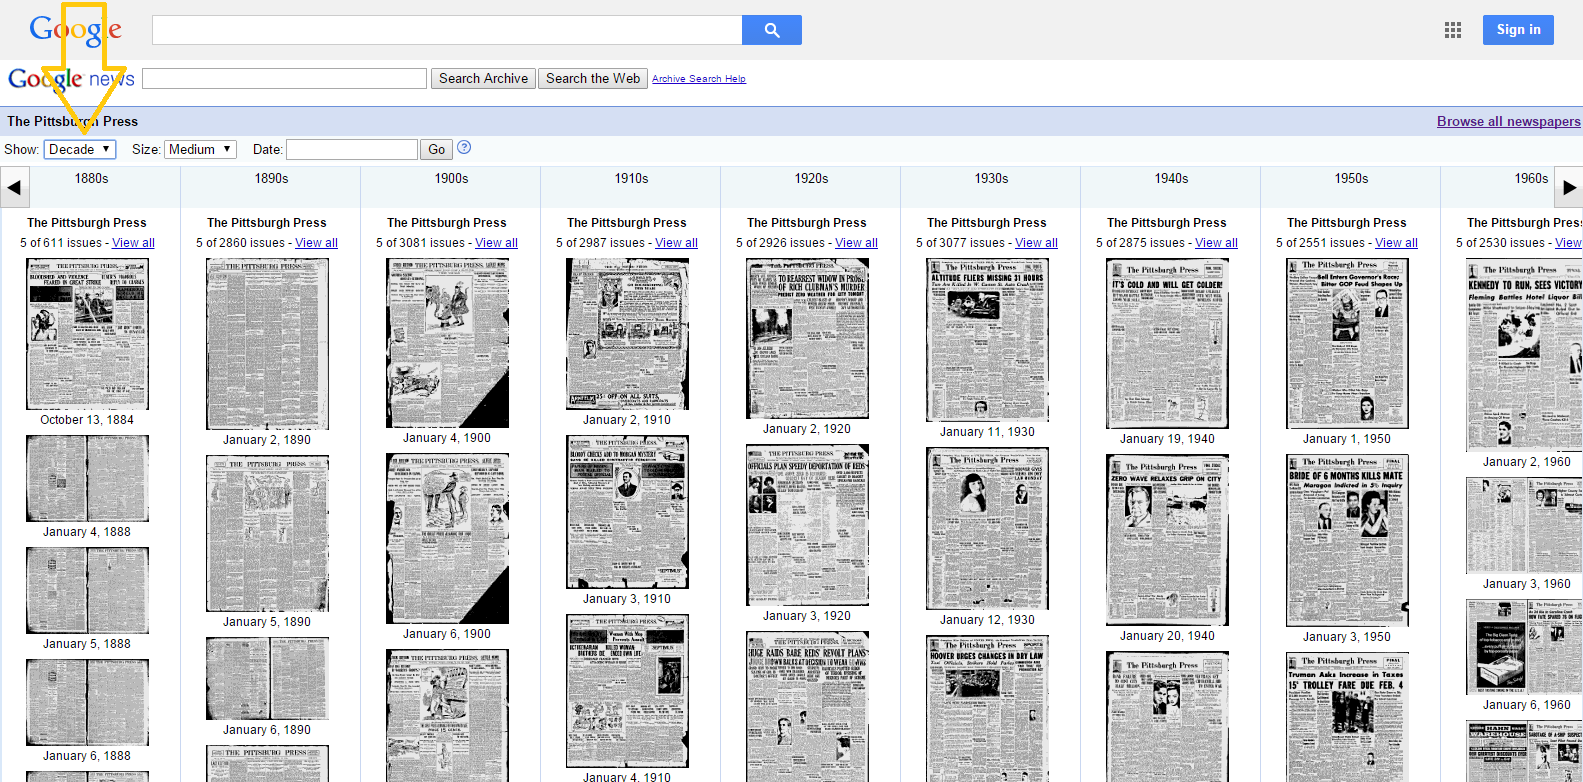This screenshot has height=782, width=1583.
Task: Click View all for 3077 issues
Action: click(x=1036, y=243)
